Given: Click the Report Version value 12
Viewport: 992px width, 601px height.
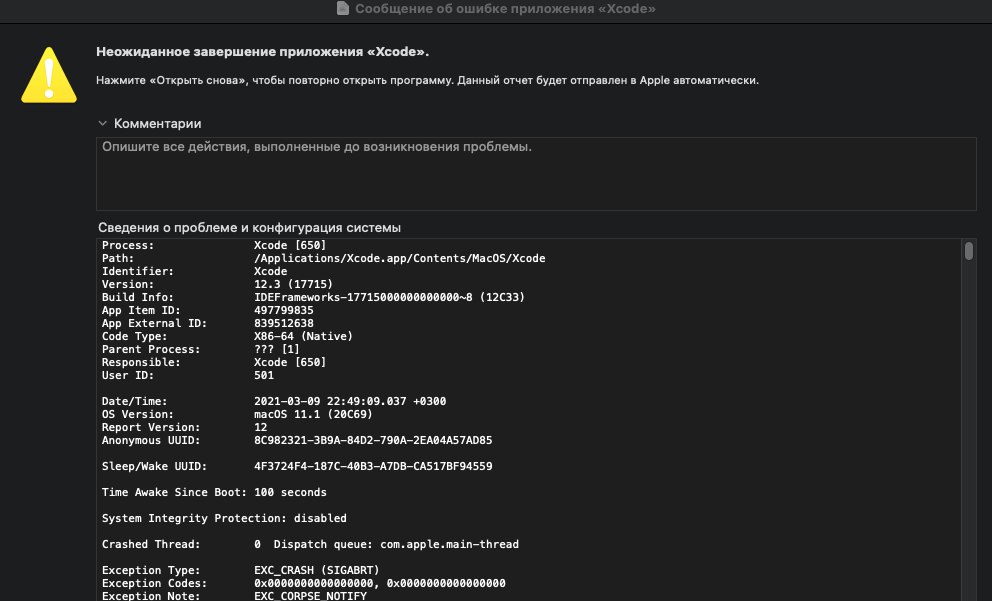Looking at the screenshot, I should (261, 427).
